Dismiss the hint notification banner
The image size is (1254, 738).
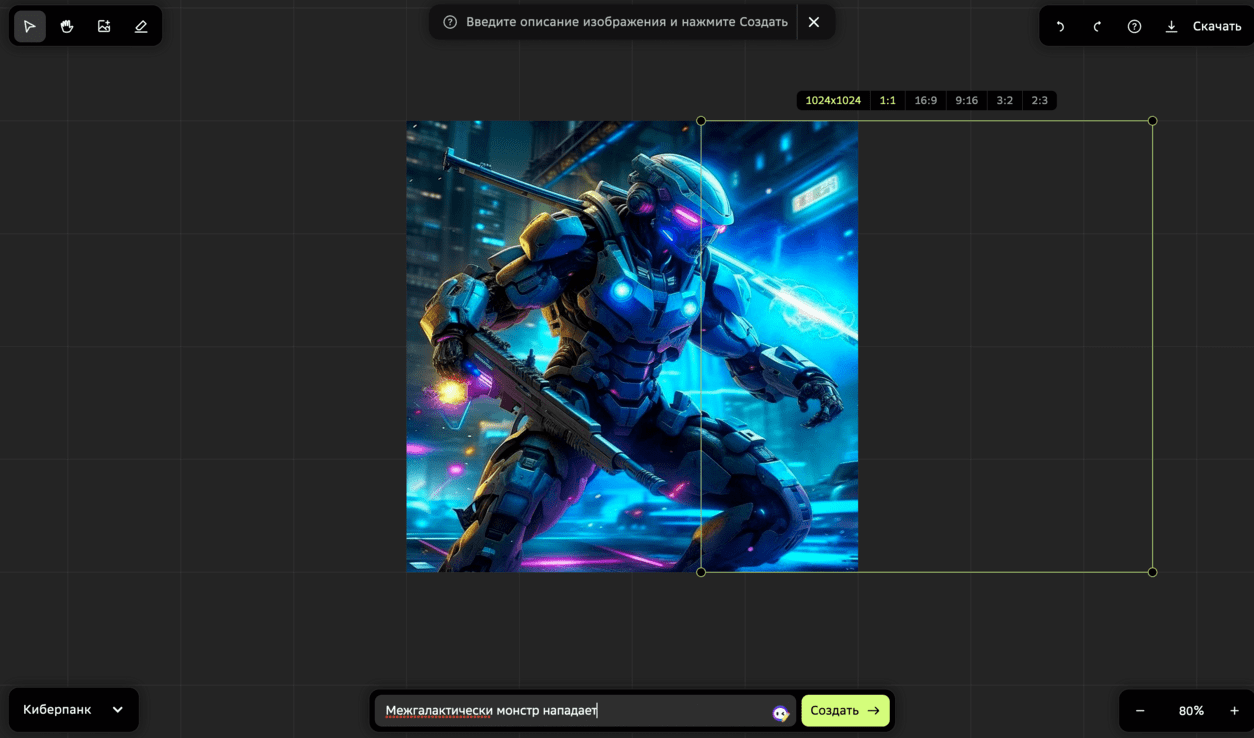(x=814, y=22)
